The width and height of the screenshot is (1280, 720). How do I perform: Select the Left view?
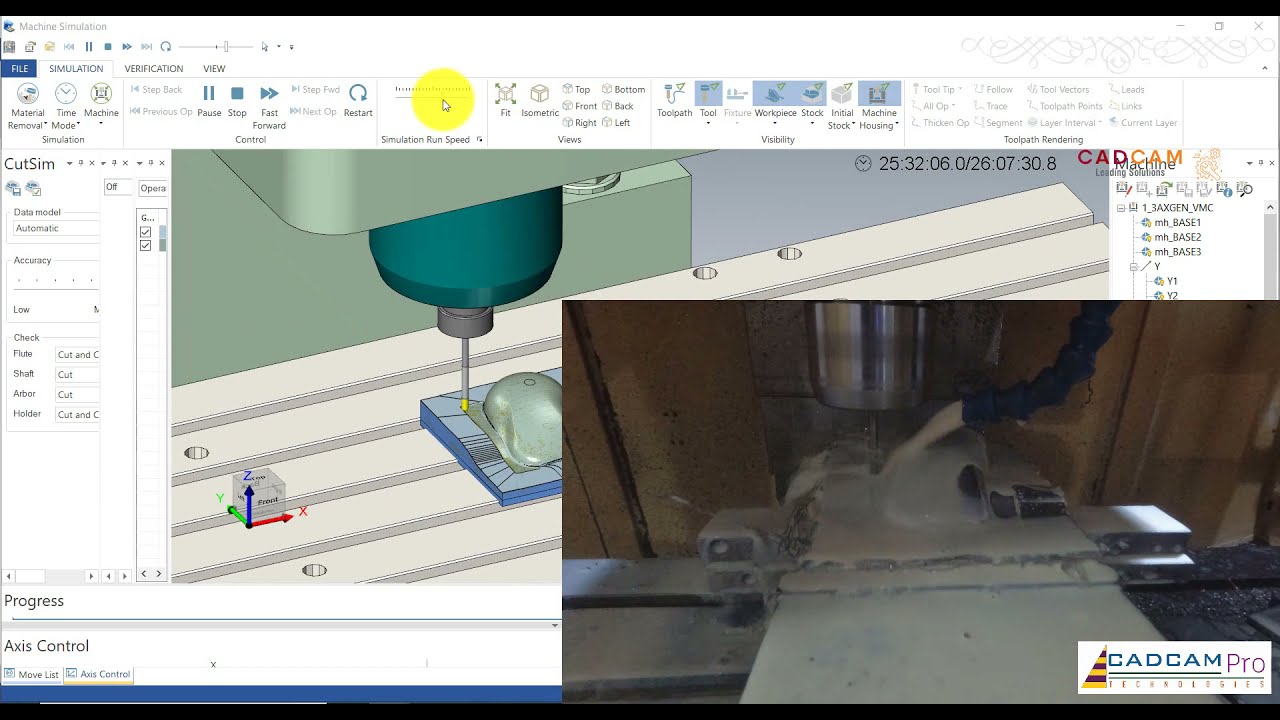point(616,123)
